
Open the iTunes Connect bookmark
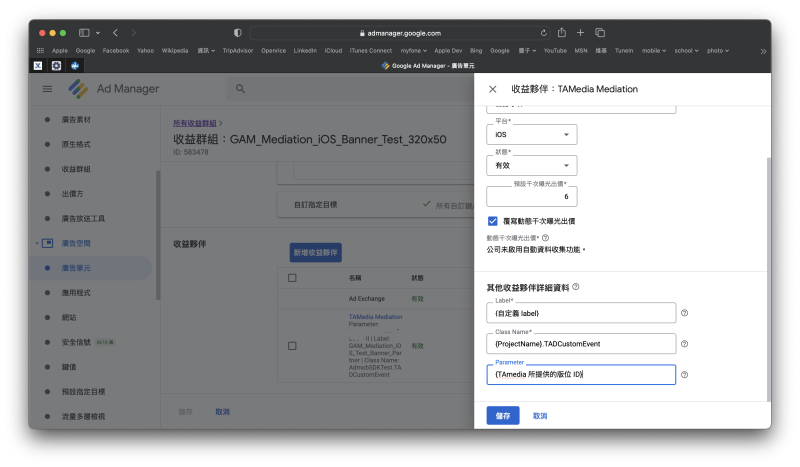pyautogui.click(x=371, y=51)
